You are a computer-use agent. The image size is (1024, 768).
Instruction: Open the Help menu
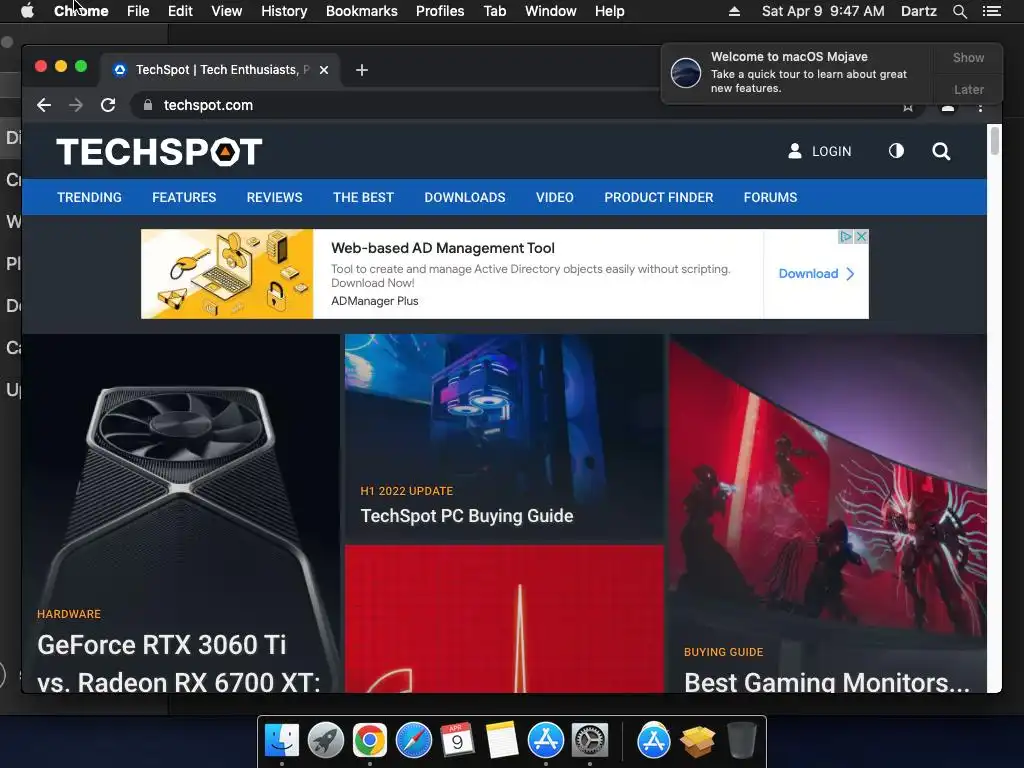pyautogui.click(x=609, y=11)
